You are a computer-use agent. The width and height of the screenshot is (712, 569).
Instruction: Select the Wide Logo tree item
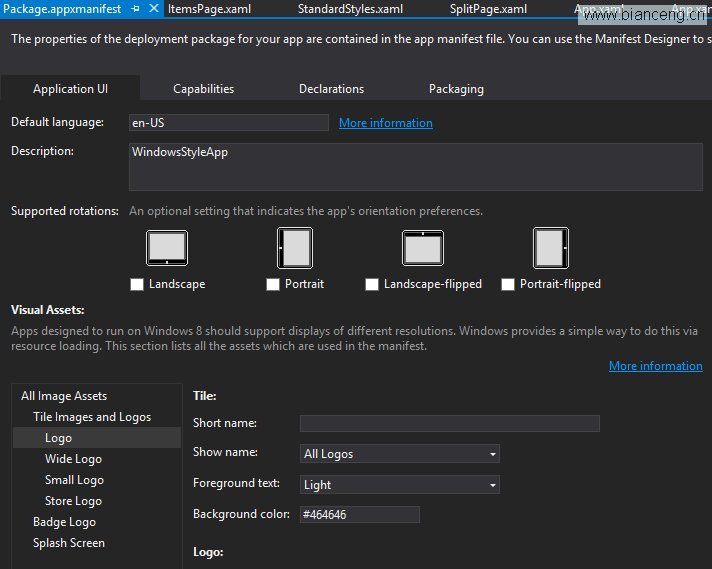[x=73, y=459]
